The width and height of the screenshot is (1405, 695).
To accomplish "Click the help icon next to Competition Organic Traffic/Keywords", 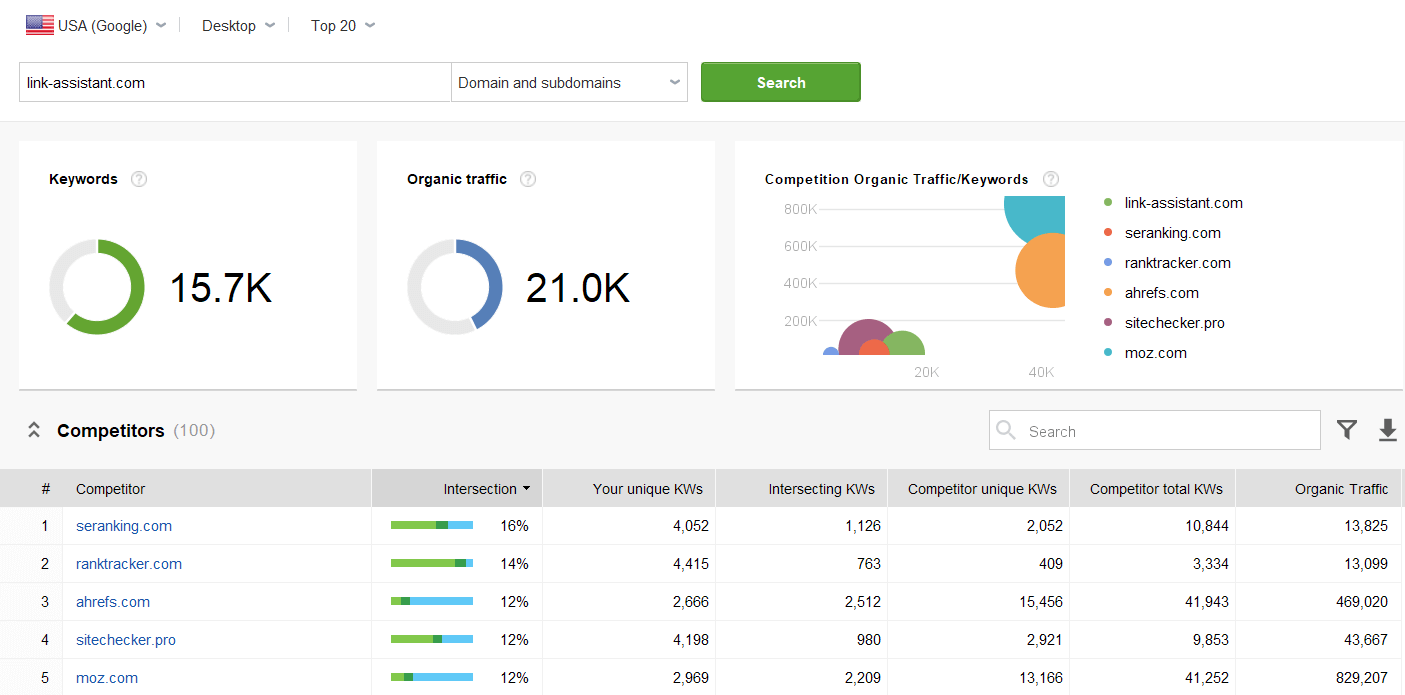I will click(1051, 179).
